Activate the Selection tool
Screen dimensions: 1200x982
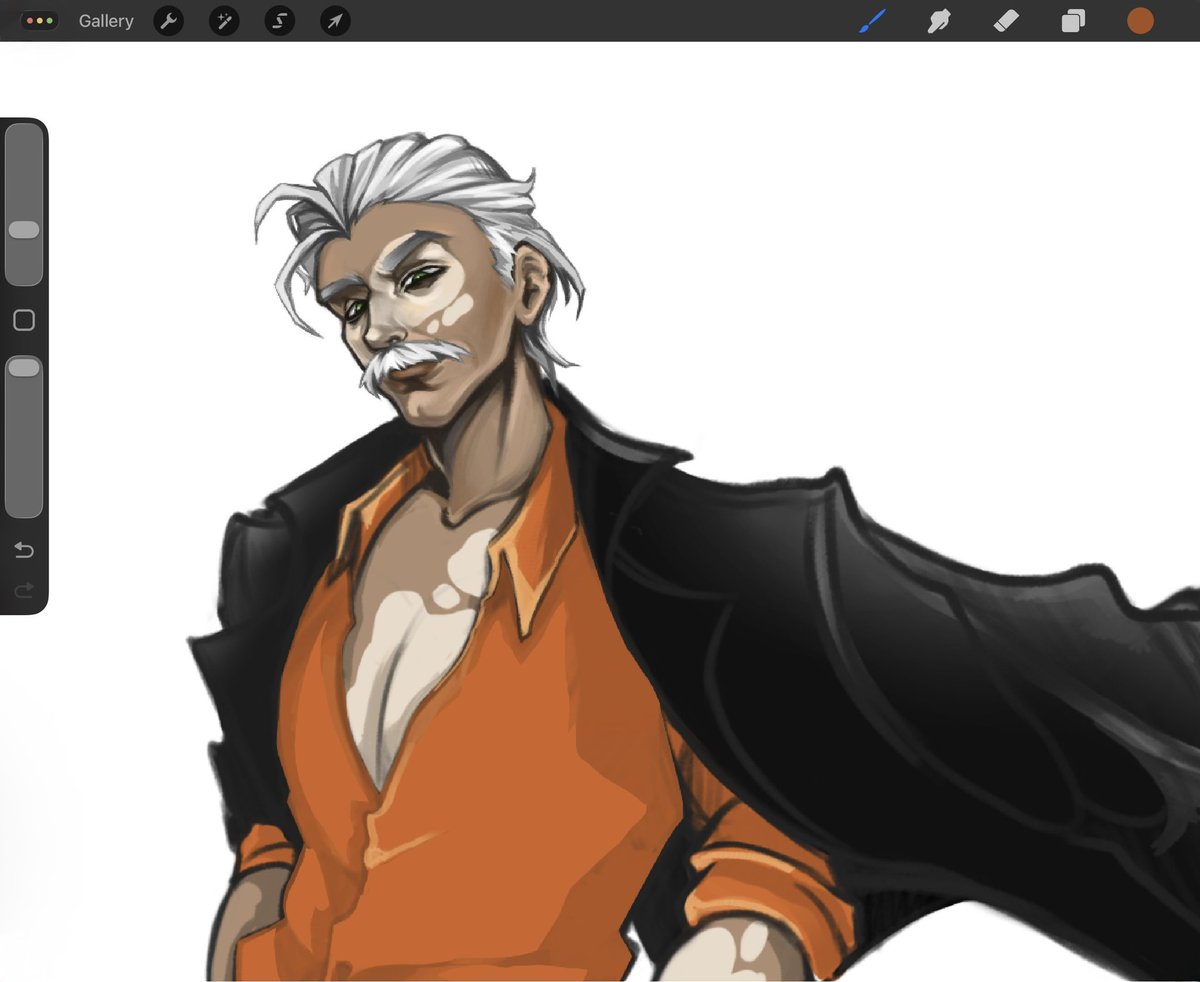coord(280,21)
